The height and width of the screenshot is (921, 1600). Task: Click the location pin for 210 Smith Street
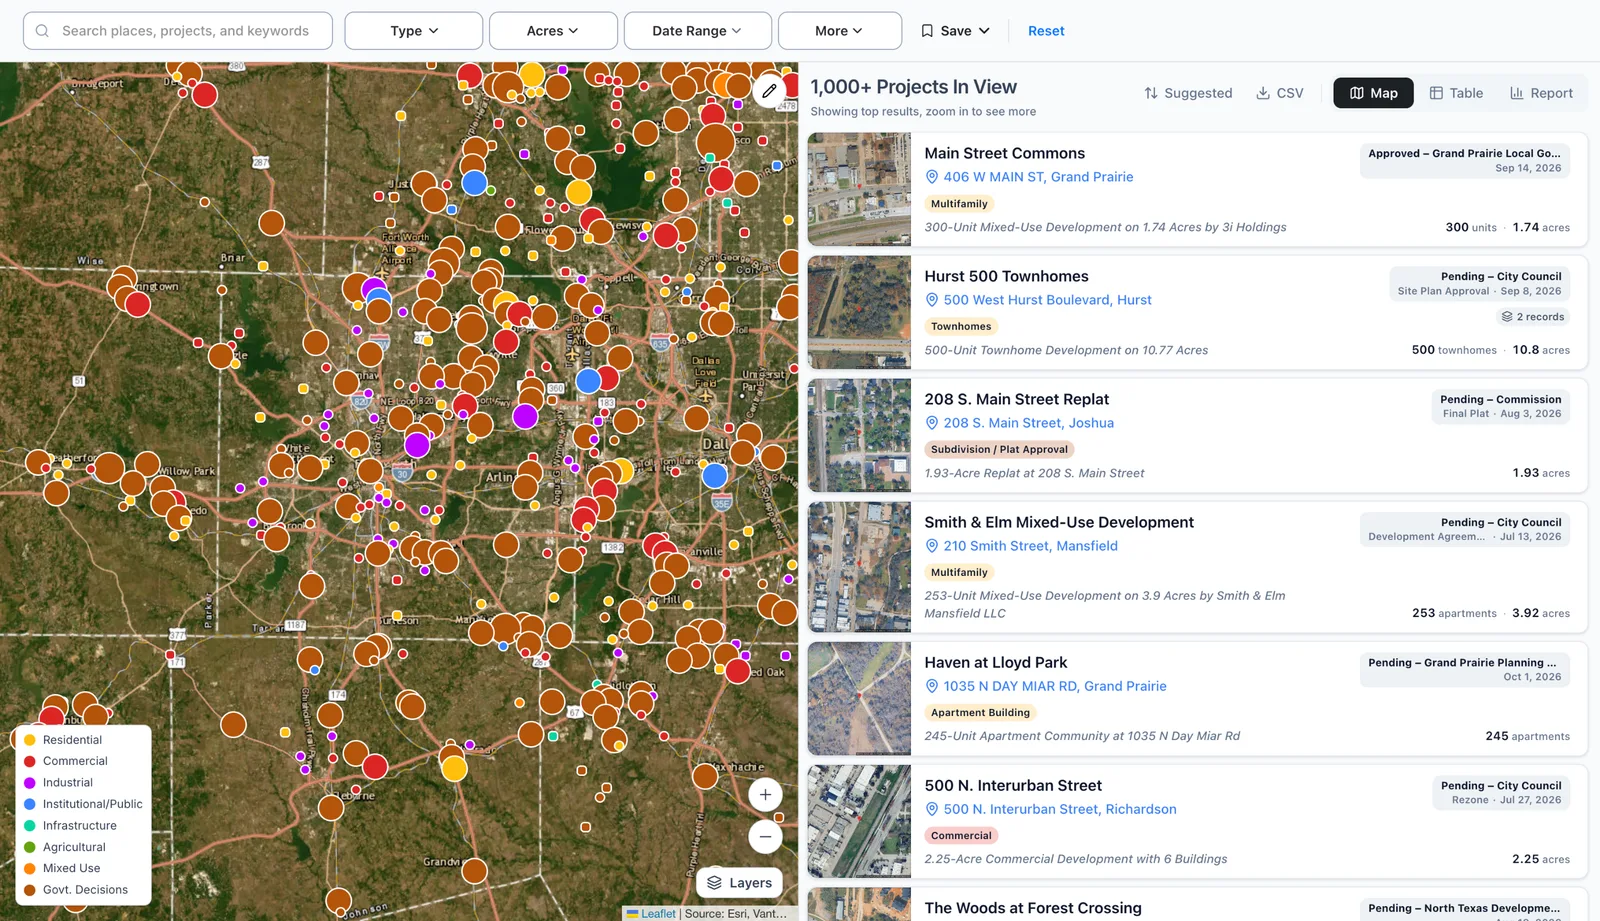pyautogui.click(x=931, y=546)
